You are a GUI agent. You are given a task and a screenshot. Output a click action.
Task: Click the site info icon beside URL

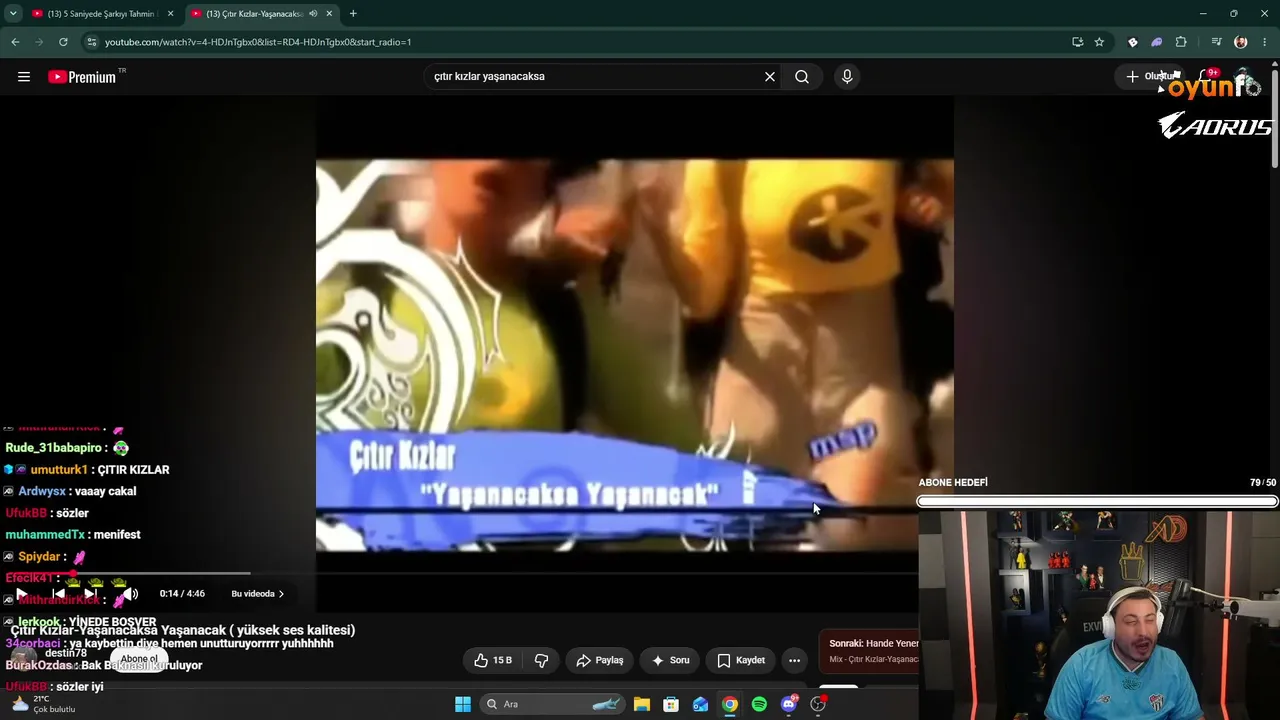click(92, 42)
